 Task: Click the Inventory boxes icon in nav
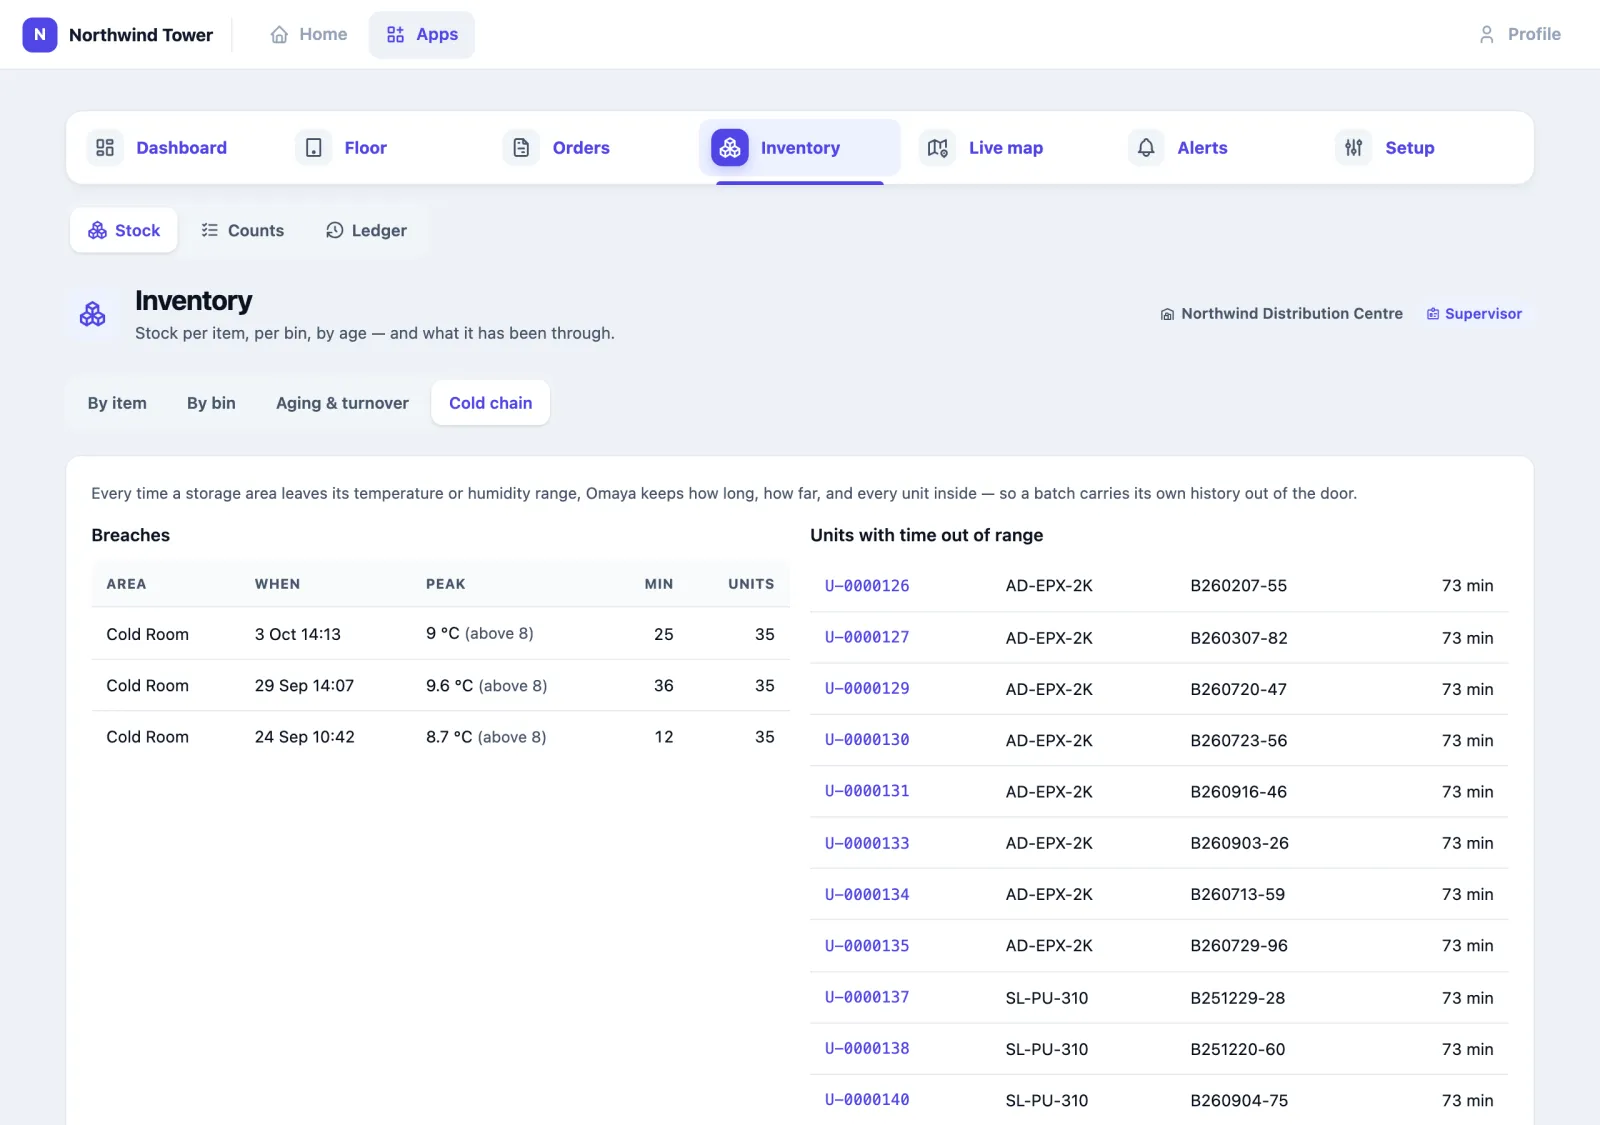[730, 148]
